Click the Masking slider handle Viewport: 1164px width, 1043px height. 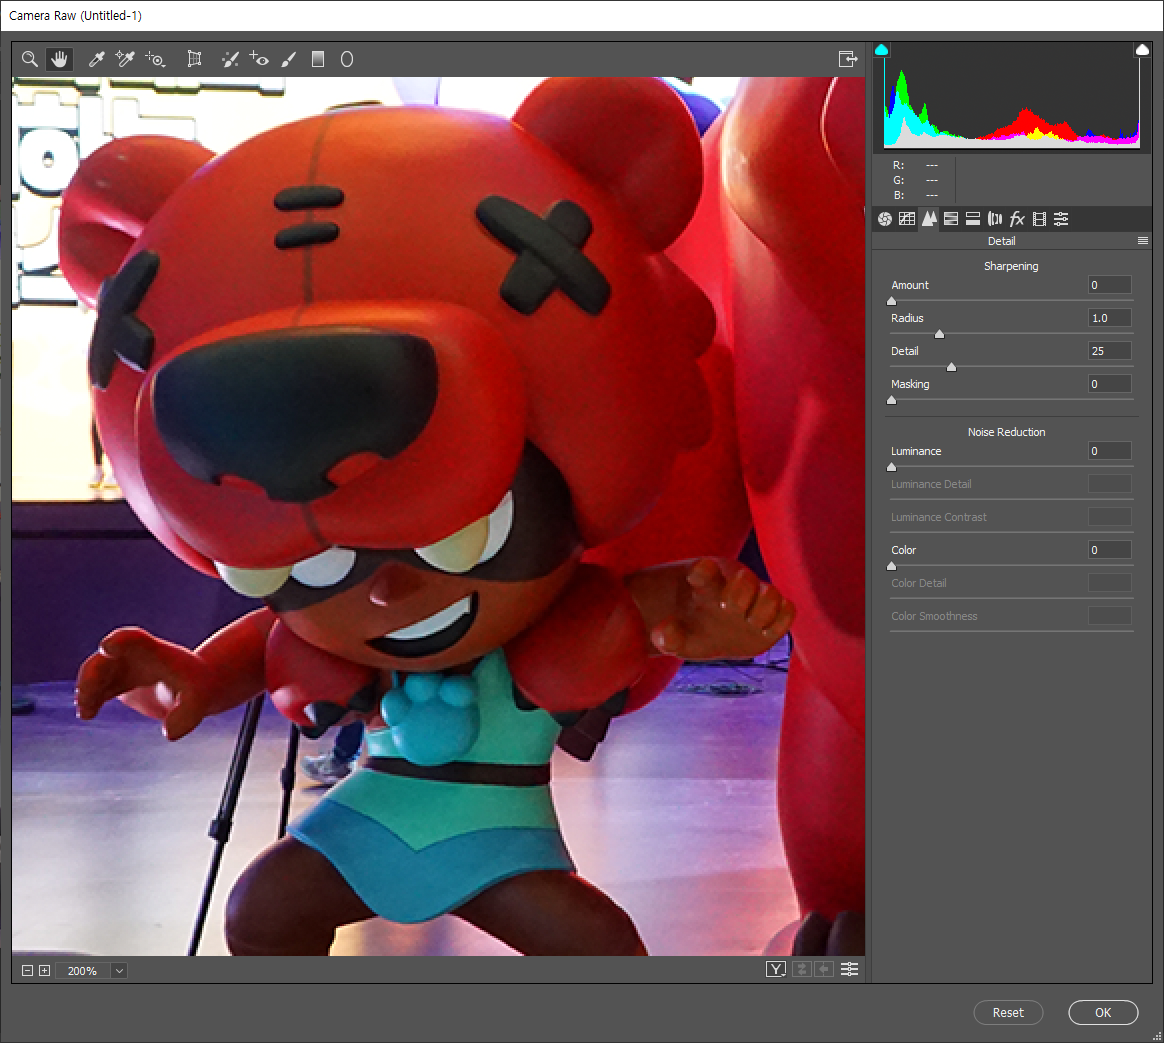pos(892,400)
